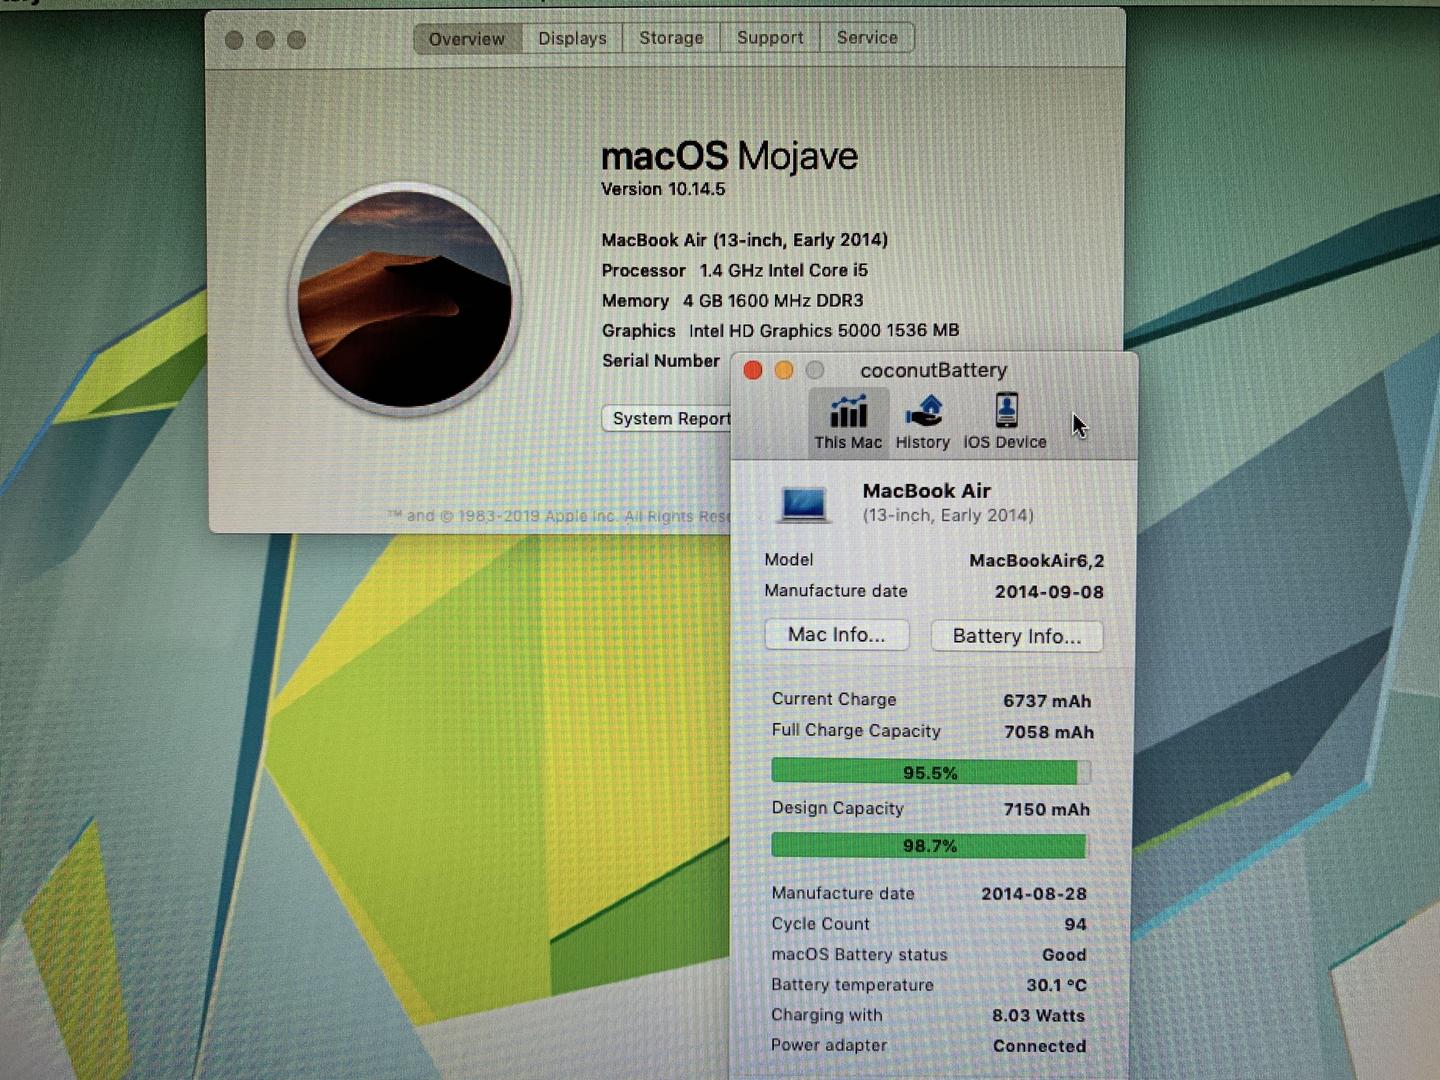Click the Serial Number label

[x=661, y=360]
